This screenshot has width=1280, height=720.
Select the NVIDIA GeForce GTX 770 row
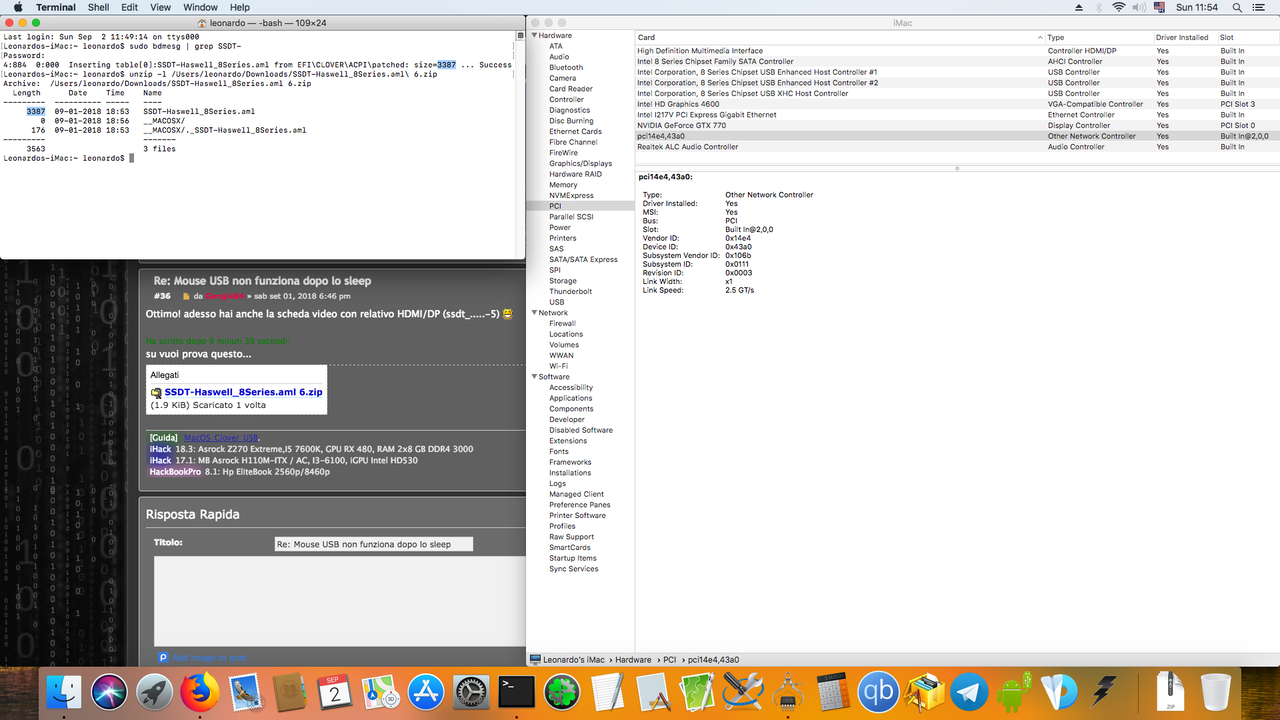tap(957, 125)
